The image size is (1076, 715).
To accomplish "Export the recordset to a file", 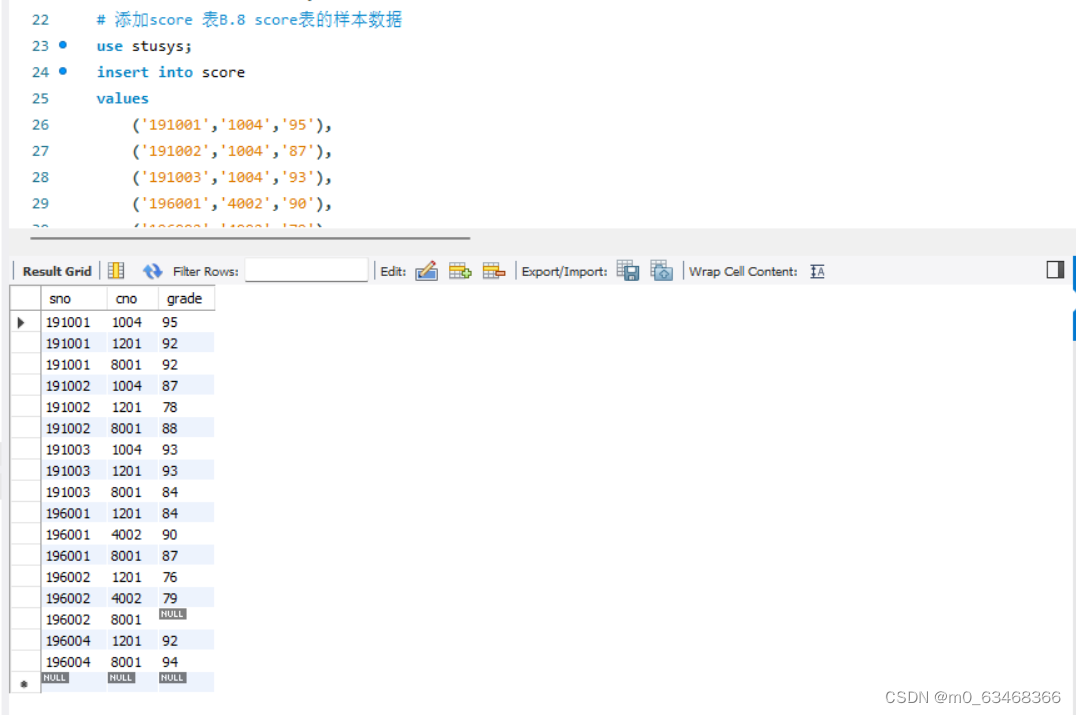I will 628,270.
